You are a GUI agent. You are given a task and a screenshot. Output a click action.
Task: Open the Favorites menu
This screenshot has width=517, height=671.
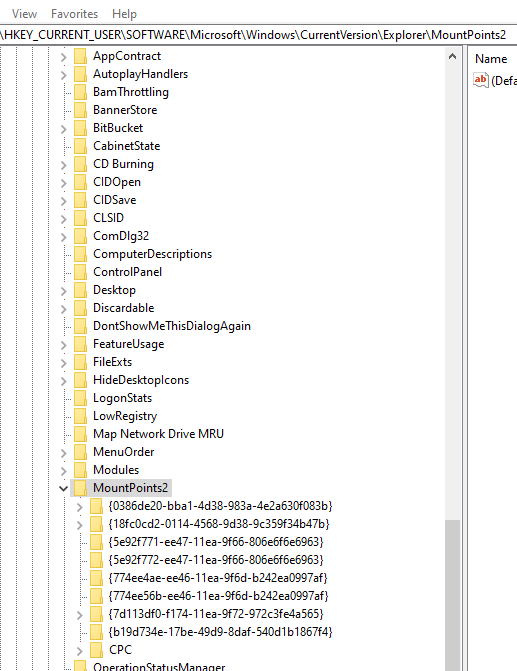click(x=74, y=14)
